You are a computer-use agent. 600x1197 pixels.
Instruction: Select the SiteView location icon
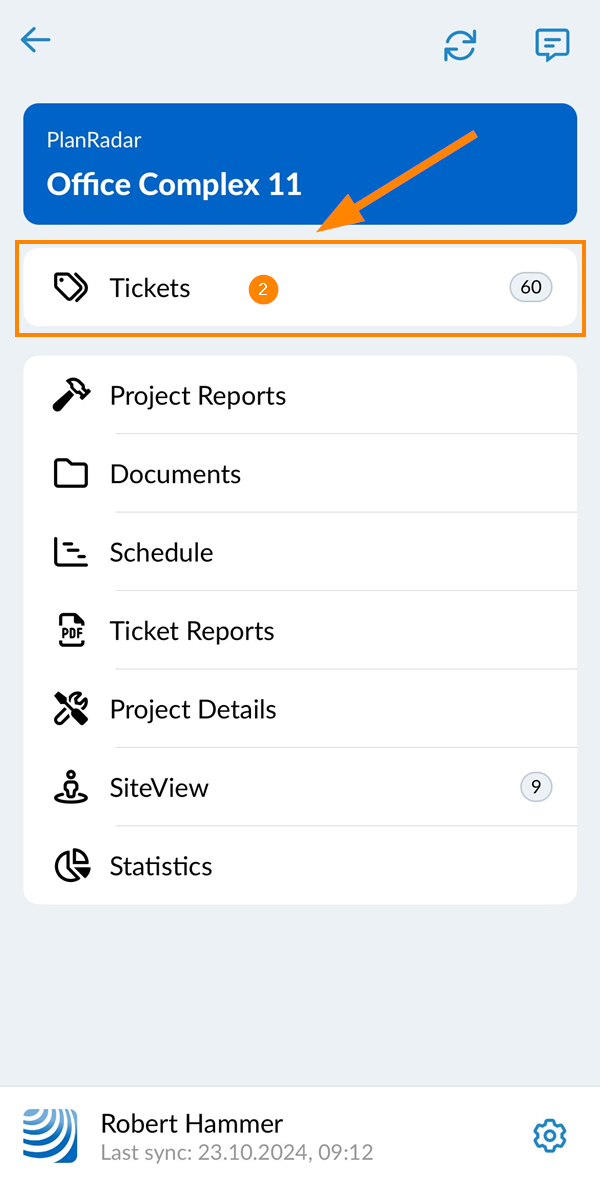[x=70, y=788]
